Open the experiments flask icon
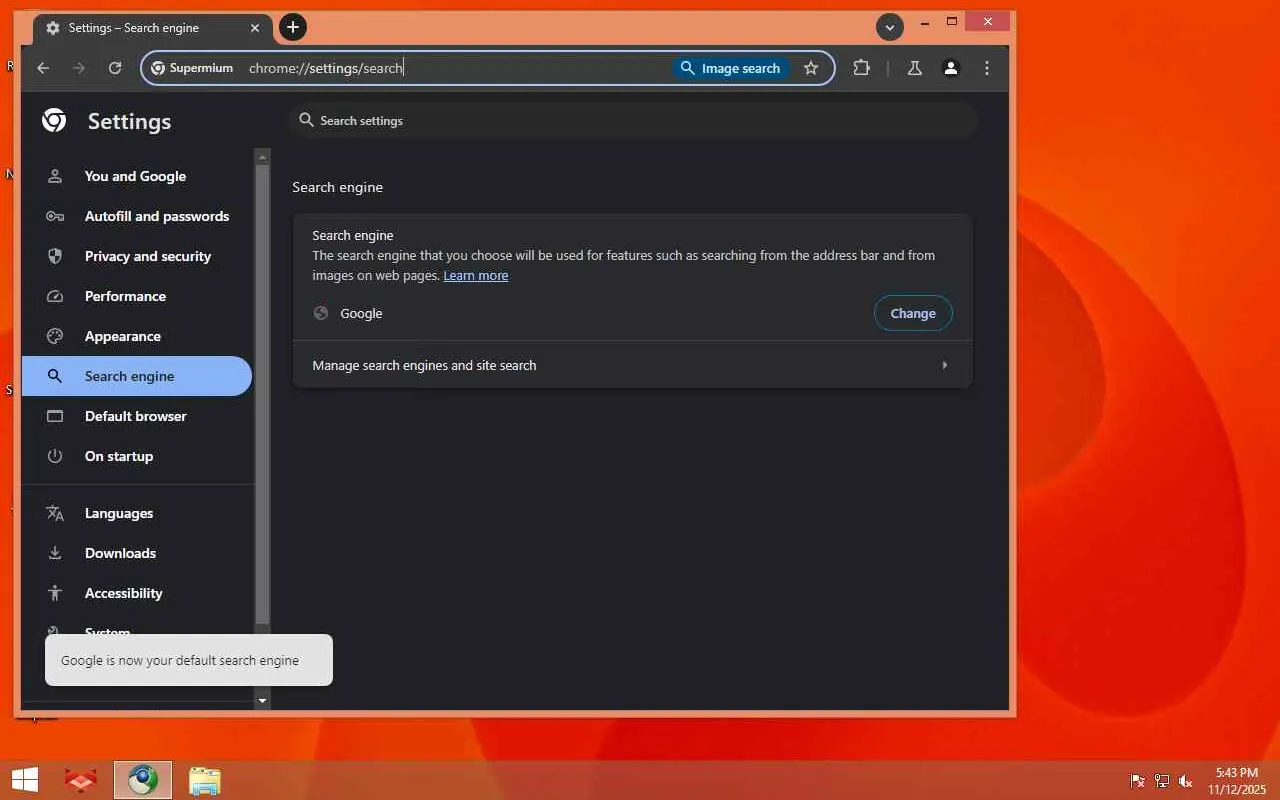The width and height of the screenshot is (1280, 800). [x=914, y=68]
